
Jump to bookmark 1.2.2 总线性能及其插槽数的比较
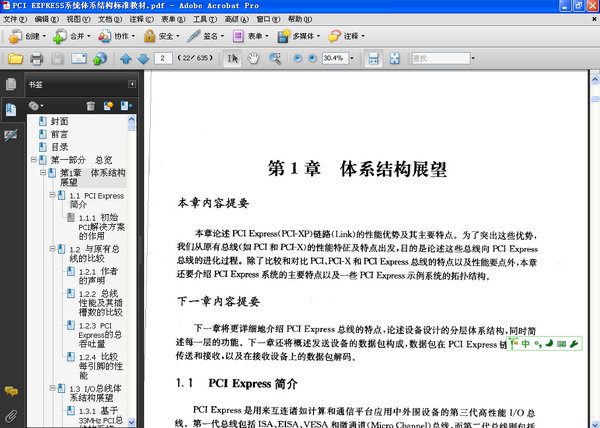[x=101, y=303]
